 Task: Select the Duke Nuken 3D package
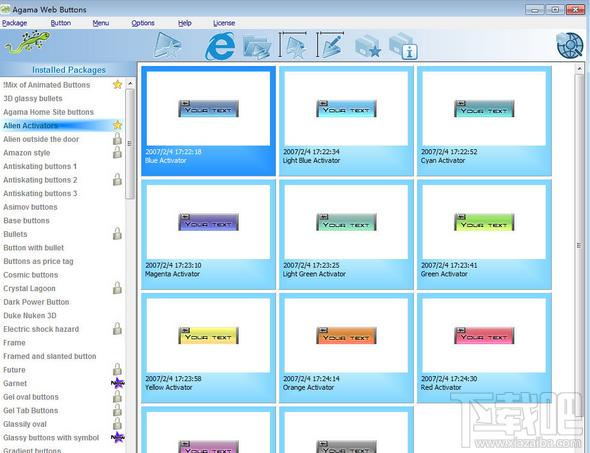pos(30,316)
